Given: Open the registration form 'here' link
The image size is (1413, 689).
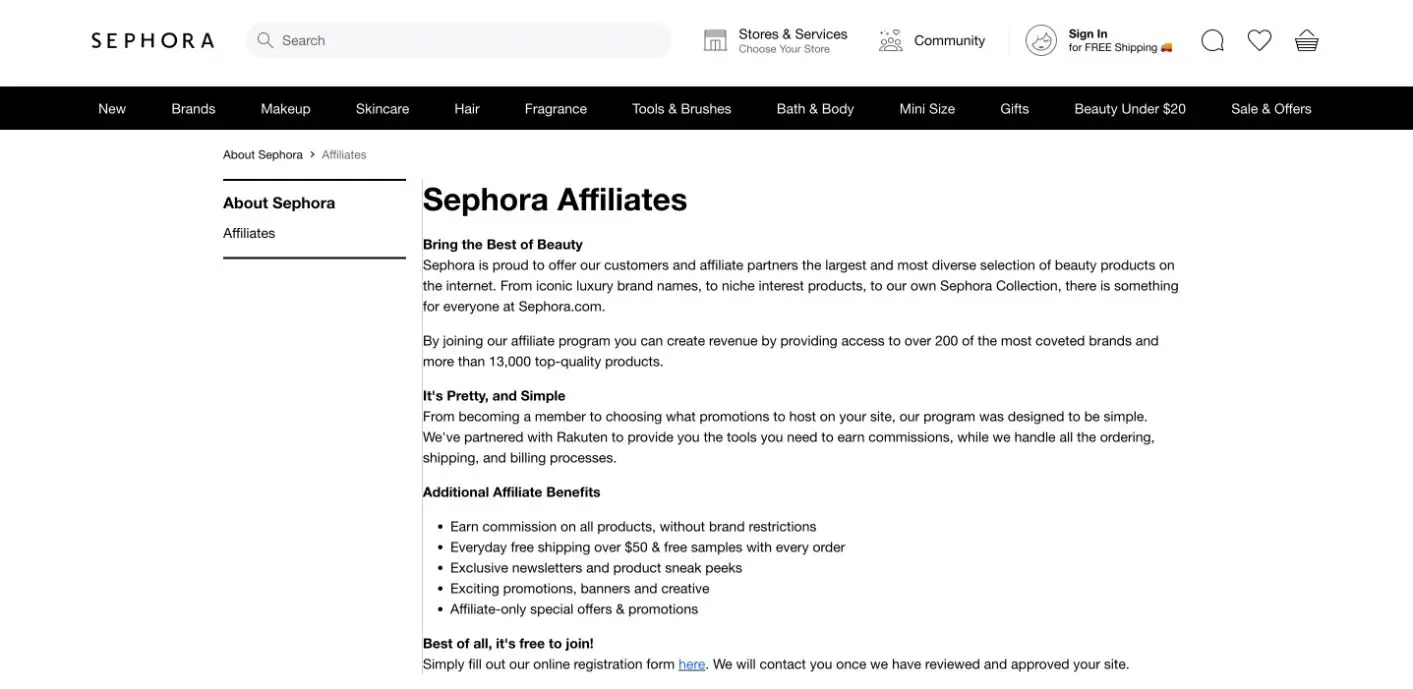Looking at the screenshot, I should click(x=692, y=664).
